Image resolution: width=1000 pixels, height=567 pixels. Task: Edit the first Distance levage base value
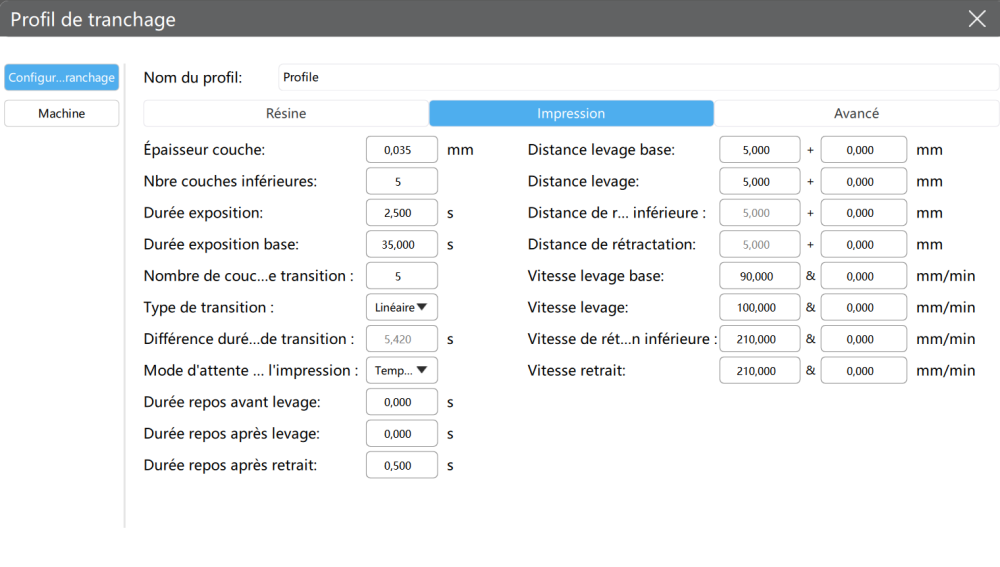[x=759, y=150]
